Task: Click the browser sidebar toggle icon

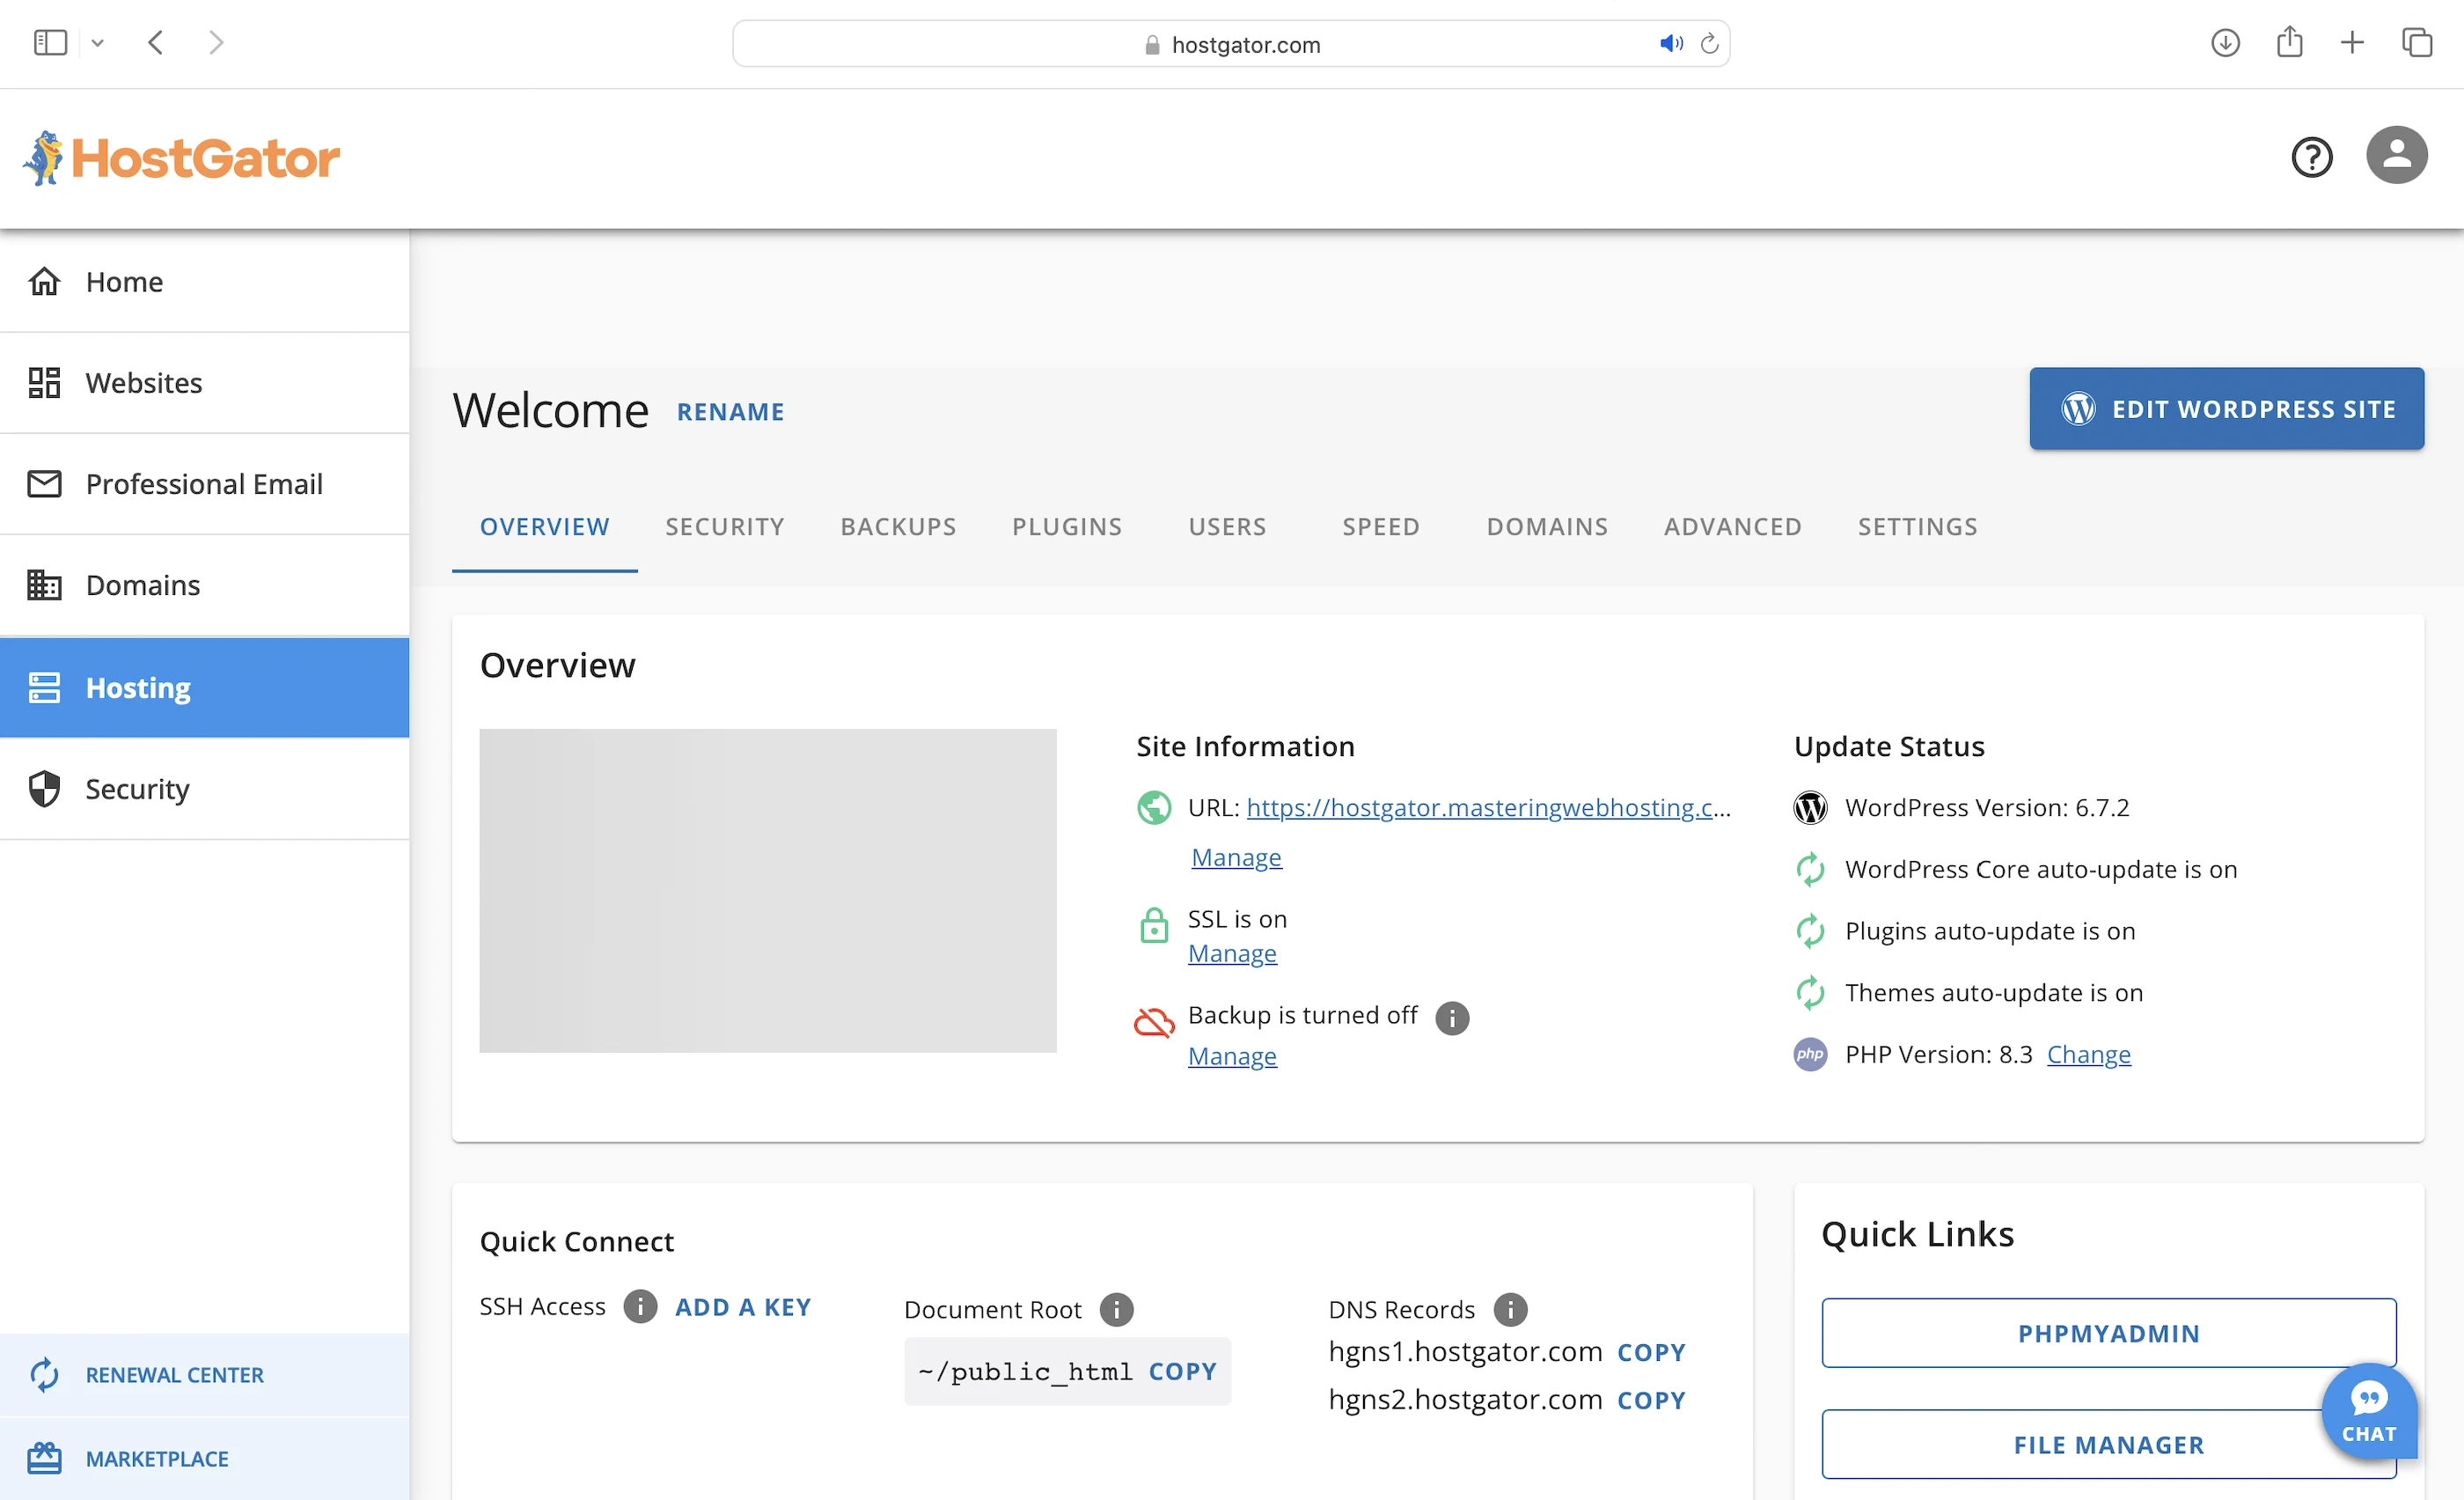Action: (x=50, y=43)
